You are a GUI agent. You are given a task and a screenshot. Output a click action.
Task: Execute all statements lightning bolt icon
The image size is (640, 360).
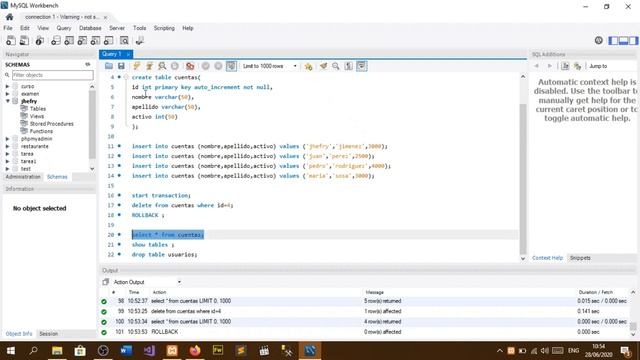(x=137, y=66)
